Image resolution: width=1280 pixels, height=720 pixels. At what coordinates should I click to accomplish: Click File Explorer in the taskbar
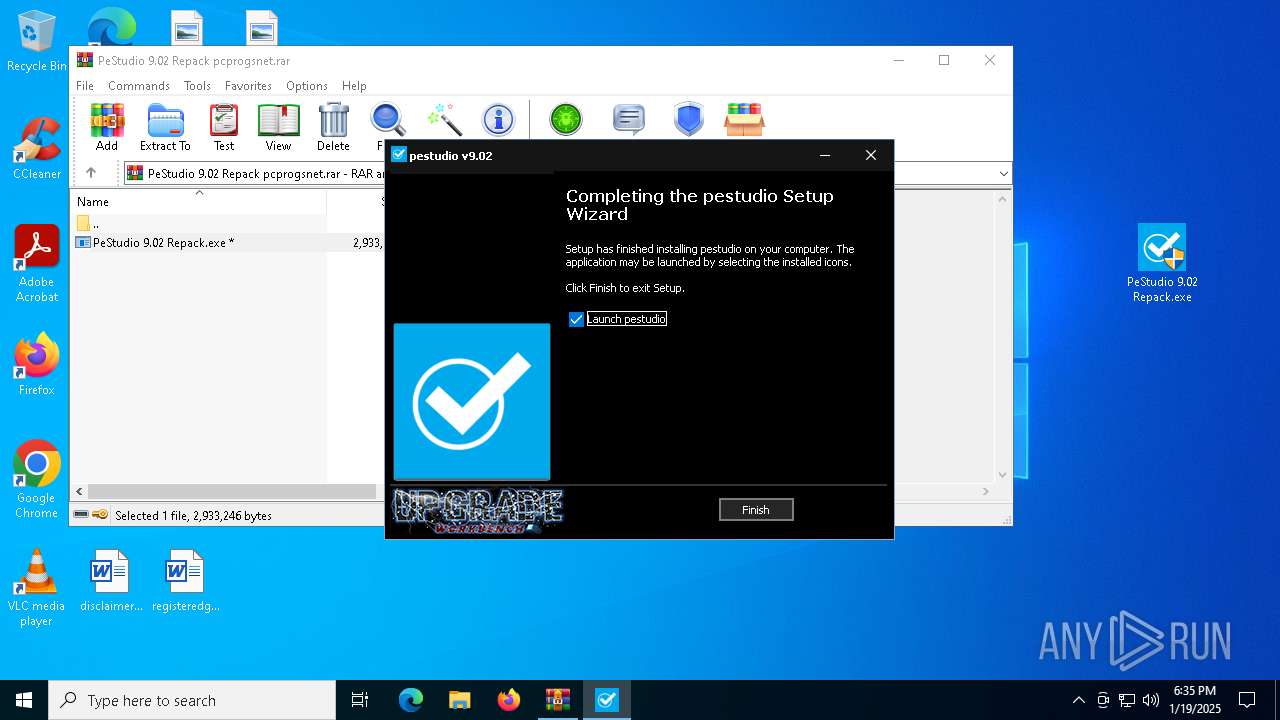(x=460, y=700)
